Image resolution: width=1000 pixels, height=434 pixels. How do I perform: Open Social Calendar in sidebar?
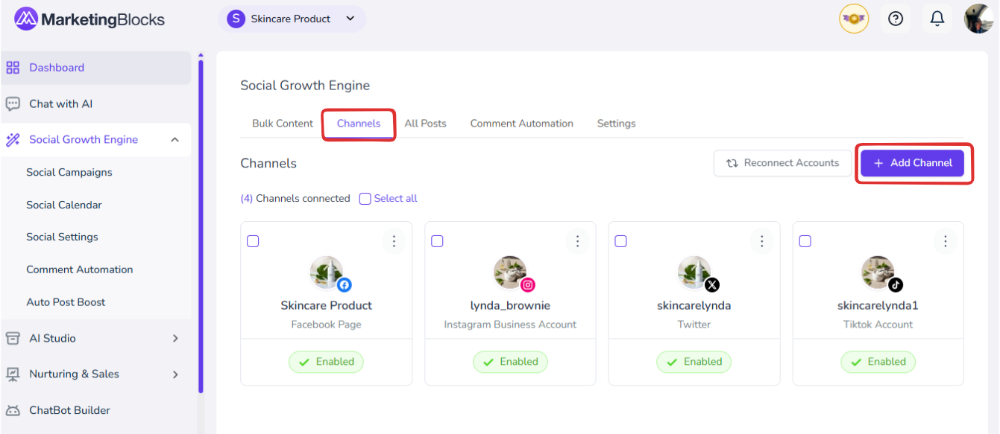click(x=64, y=205)
